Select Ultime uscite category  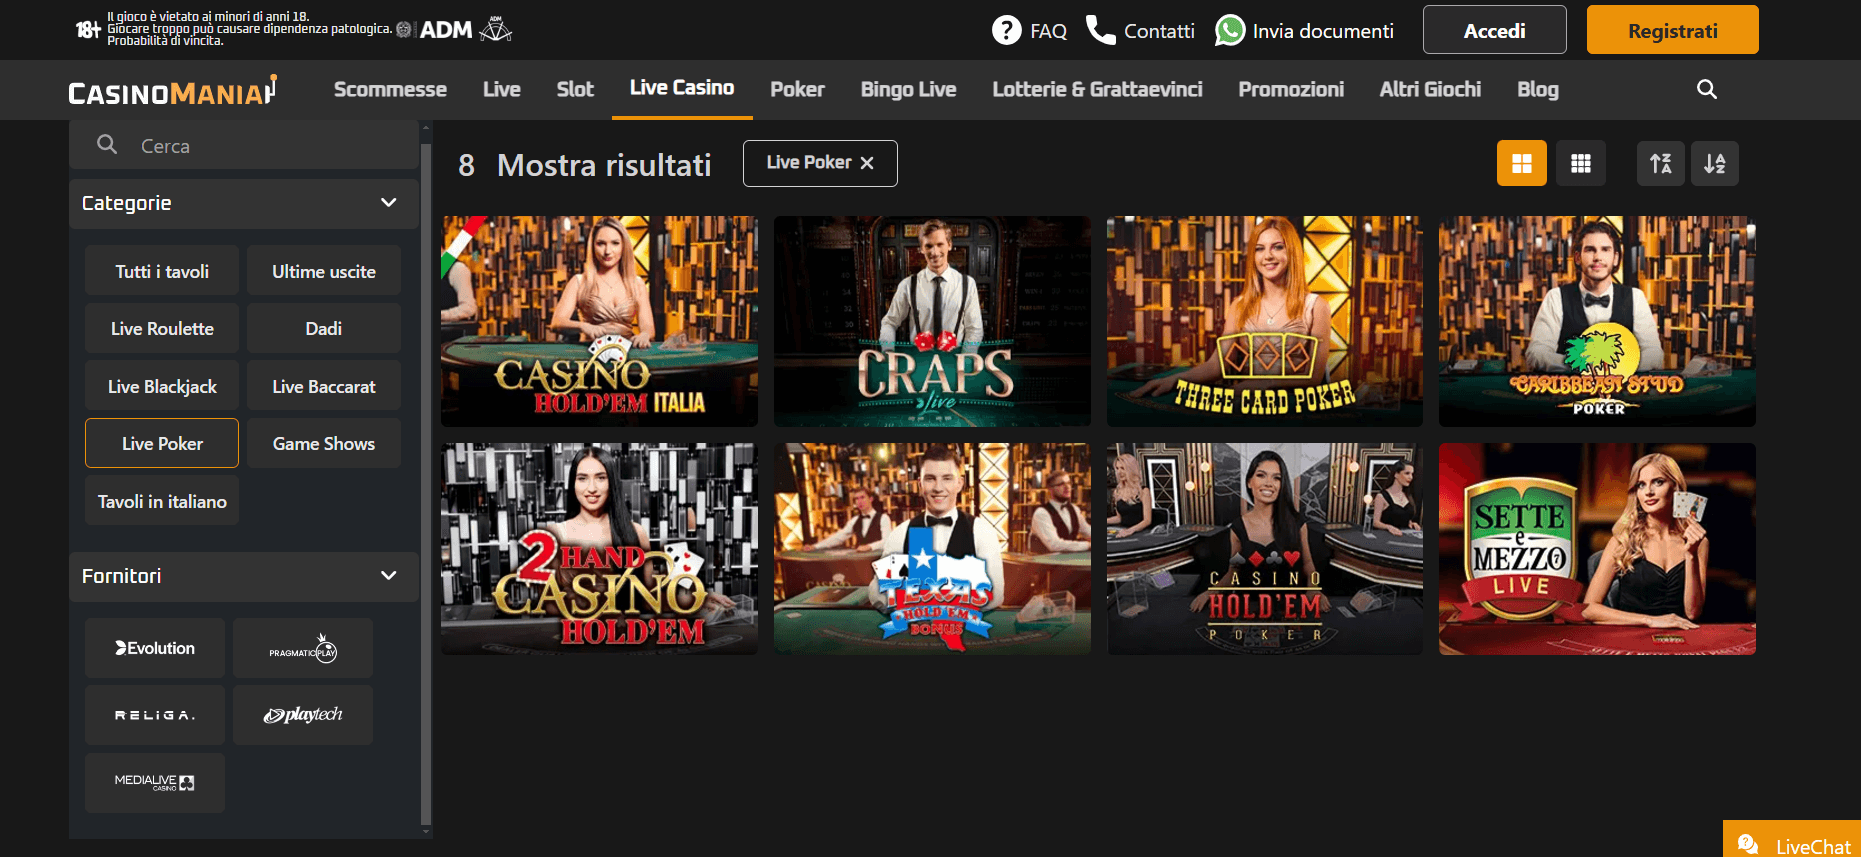[324, 271]
